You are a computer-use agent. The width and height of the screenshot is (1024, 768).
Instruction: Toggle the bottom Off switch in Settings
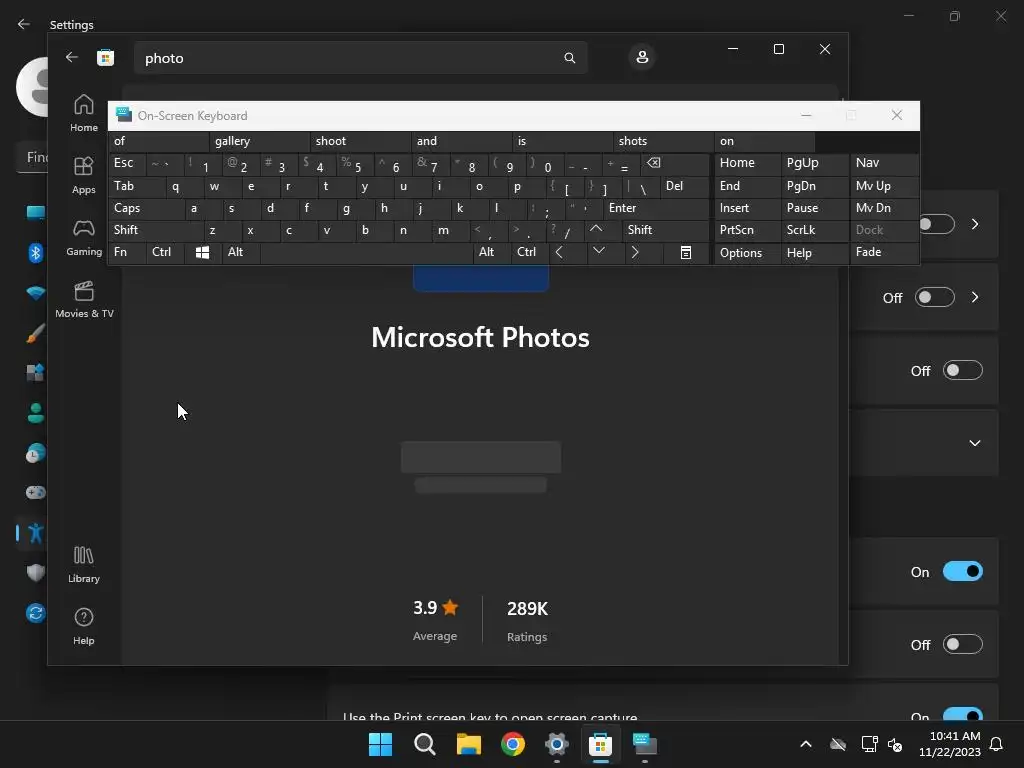963,645
